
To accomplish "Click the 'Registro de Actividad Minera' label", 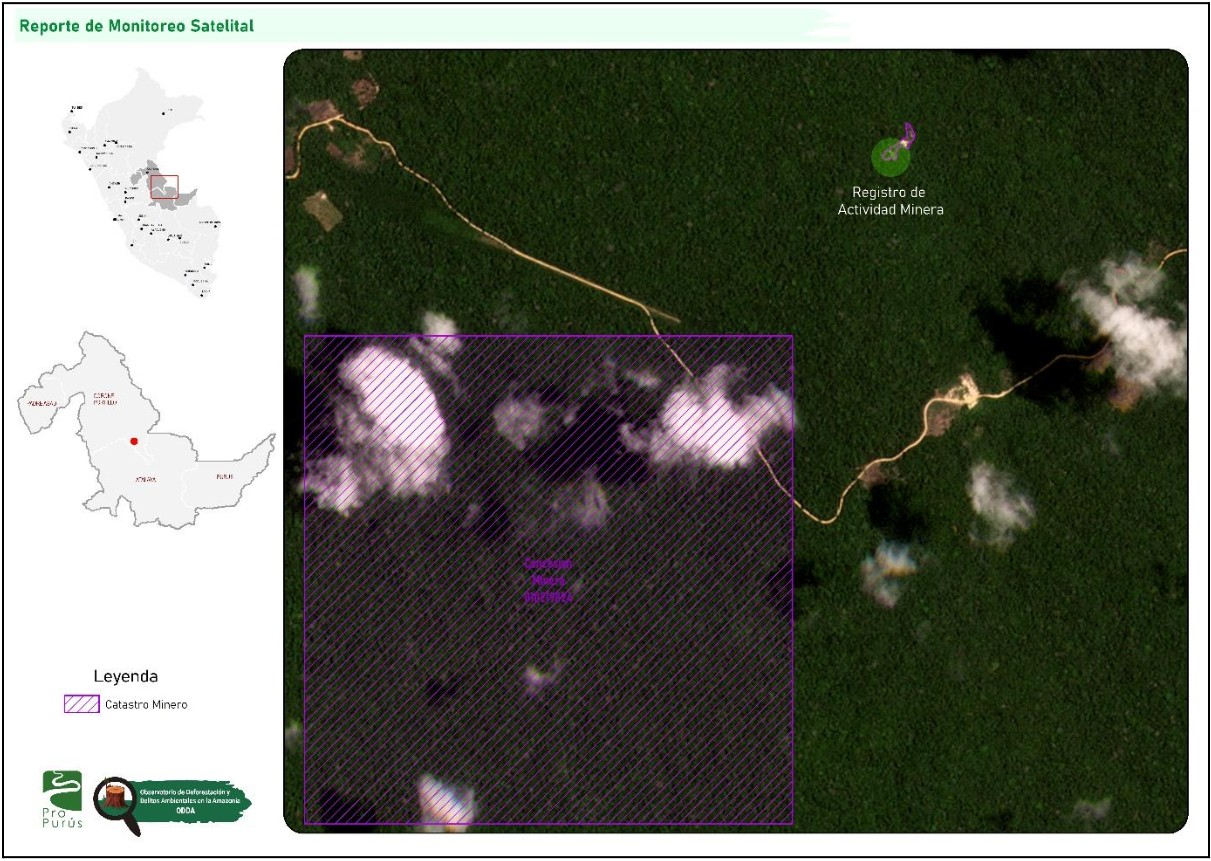I will point(890,201).
